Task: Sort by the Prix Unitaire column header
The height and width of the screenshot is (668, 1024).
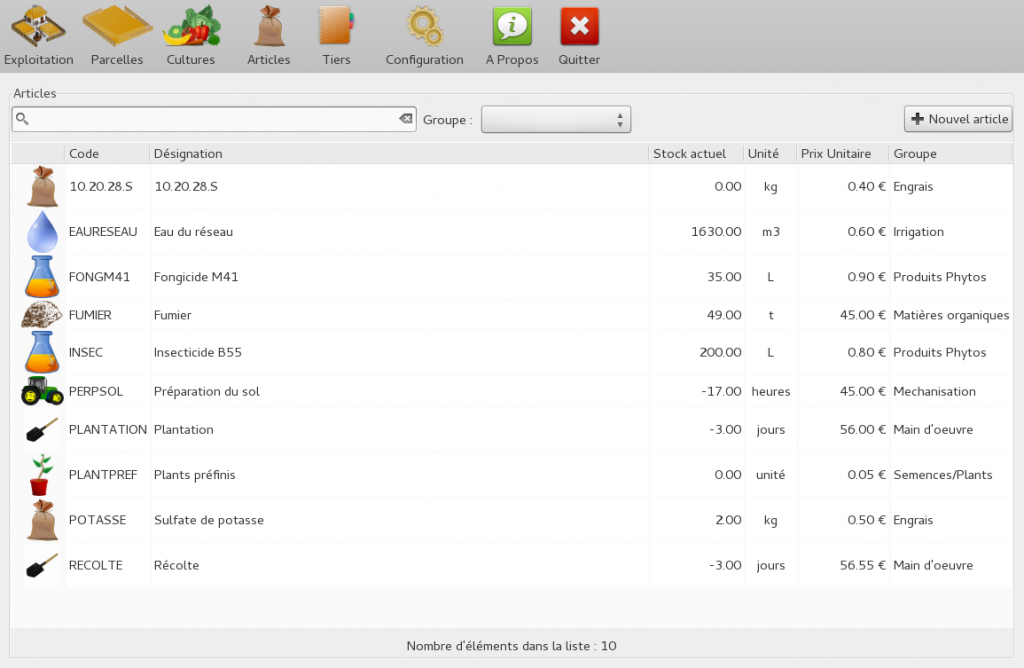Action: pyautogui.click(x=843, y=153)
